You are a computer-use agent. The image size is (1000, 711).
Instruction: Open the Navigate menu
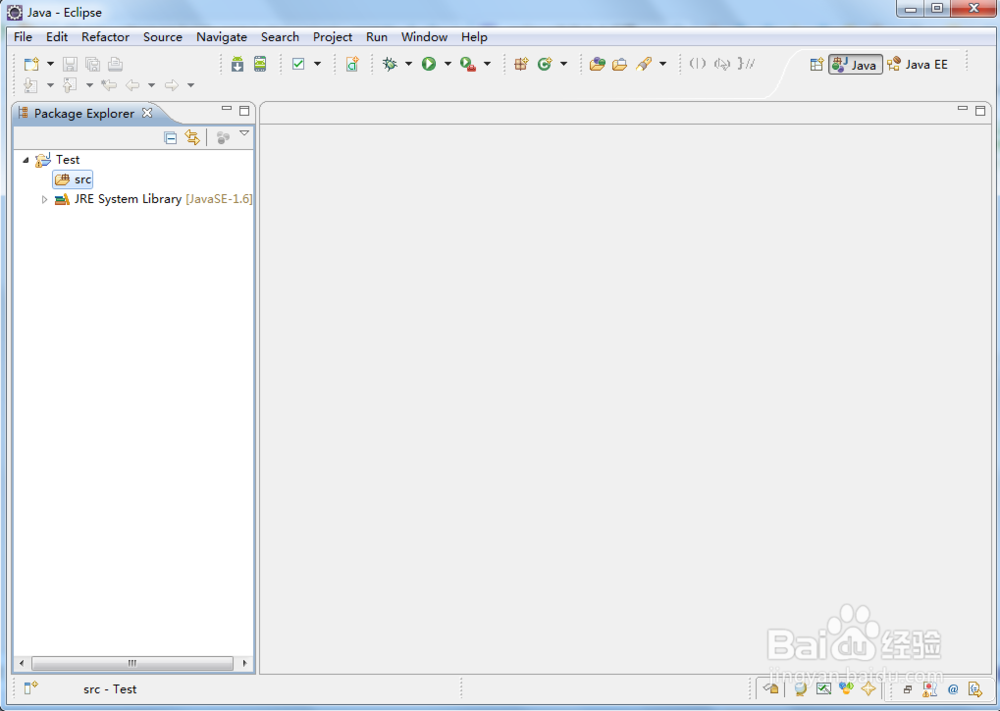coord(221,37)
